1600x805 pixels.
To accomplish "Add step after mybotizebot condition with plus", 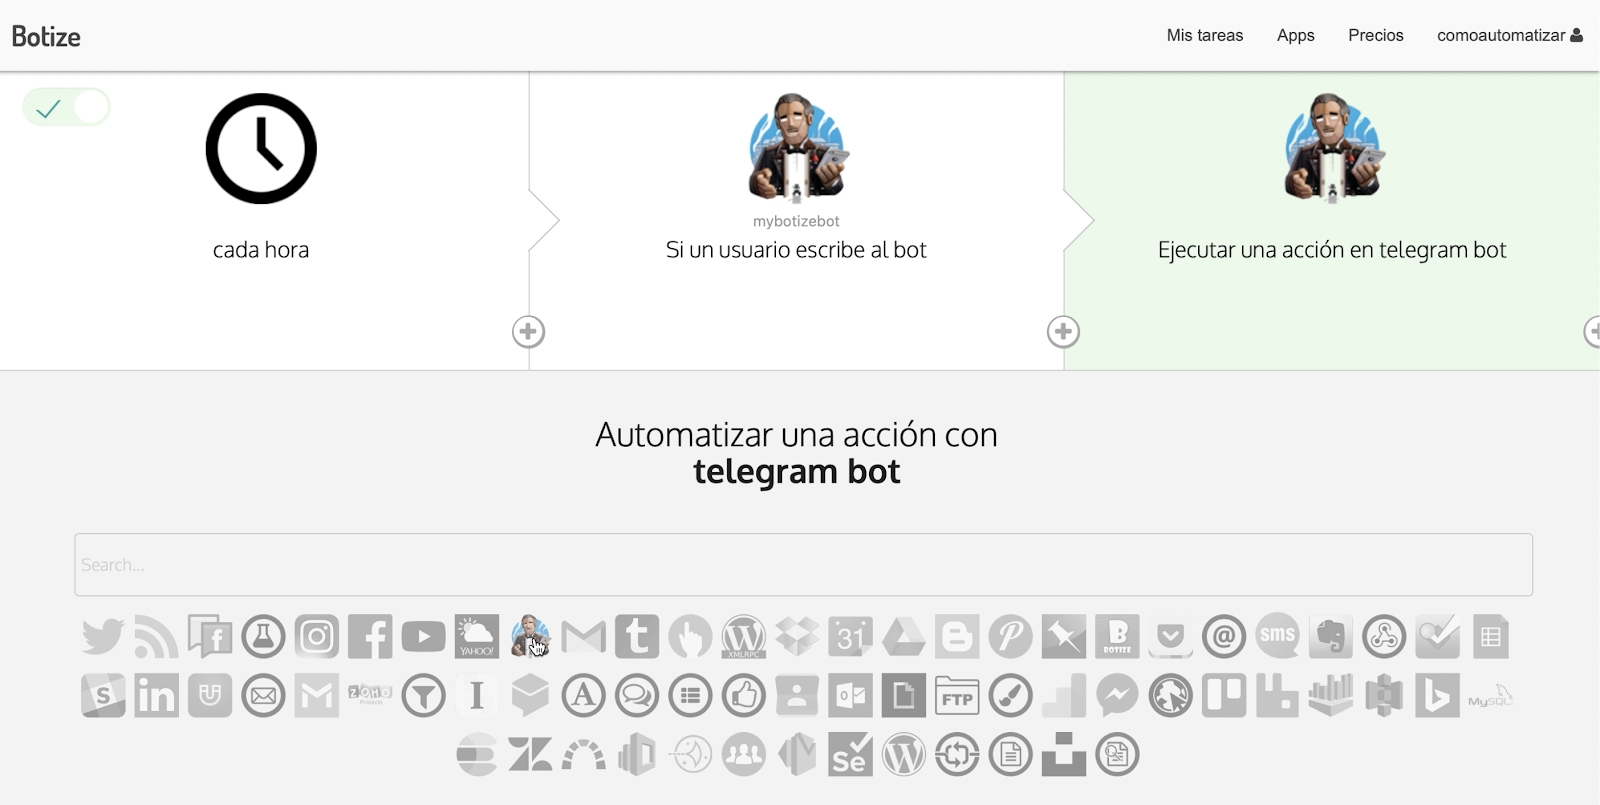I will [1063, 332].
